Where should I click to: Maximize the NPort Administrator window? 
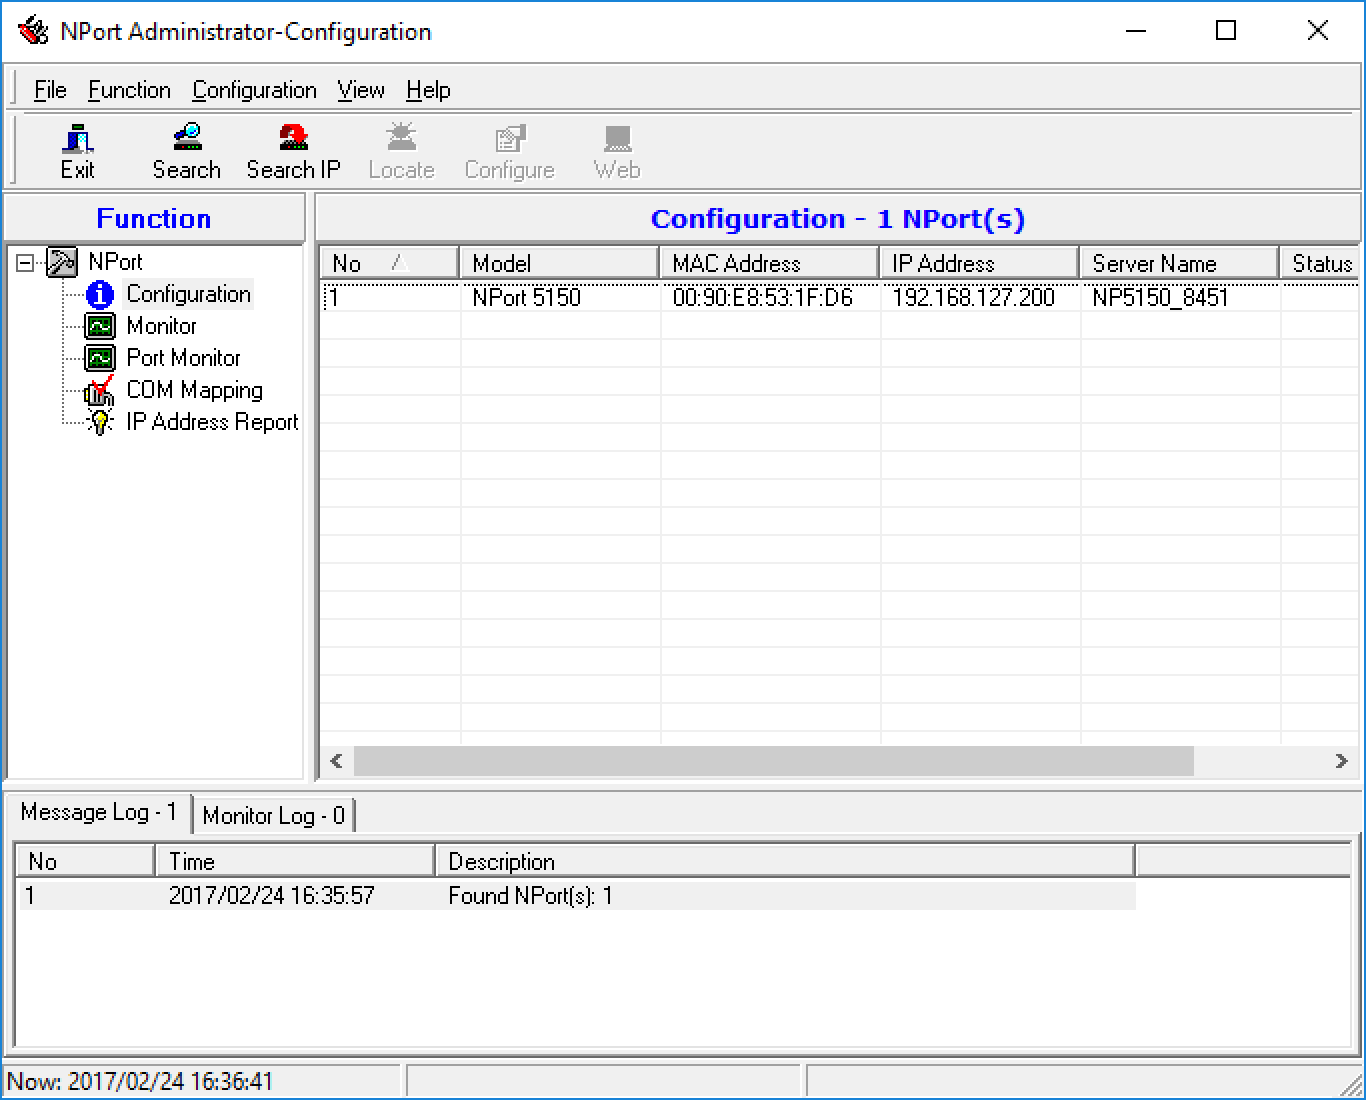pyautogui.click(x=1226, y=31)
